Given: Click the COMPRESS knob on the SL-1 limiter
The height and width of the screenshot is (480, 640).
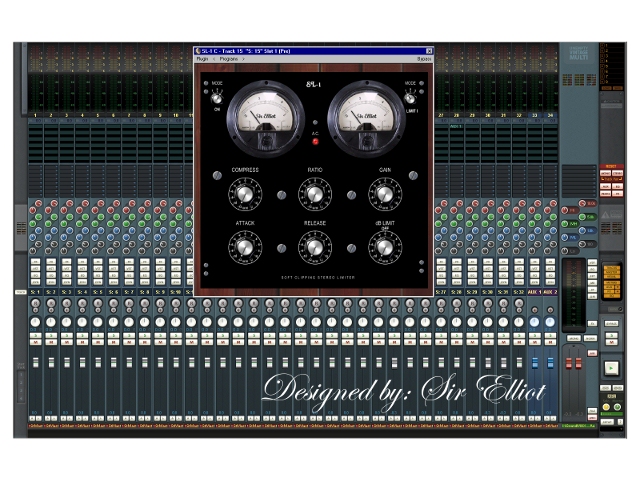Looking at the screenshot, I should tap(245, 194).
